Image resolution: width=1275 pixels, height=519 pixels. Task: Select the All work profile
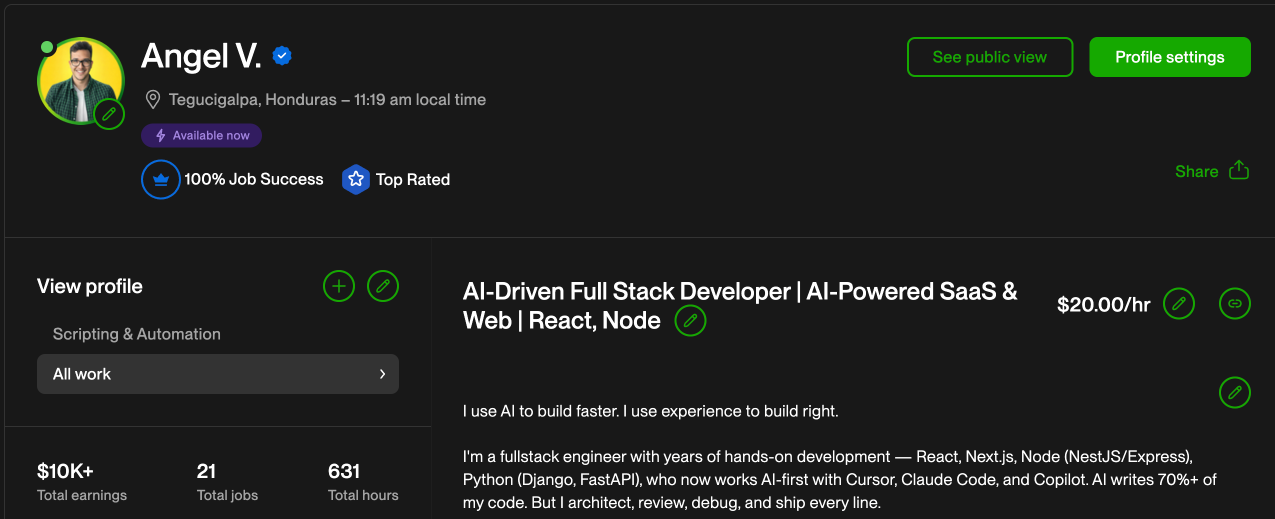(218, 374)
